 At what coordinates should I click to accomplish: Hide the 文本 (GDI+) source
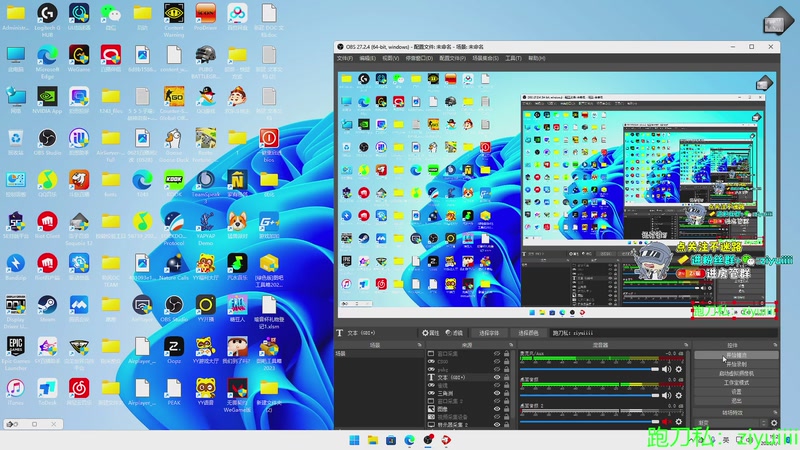(497, 377)
